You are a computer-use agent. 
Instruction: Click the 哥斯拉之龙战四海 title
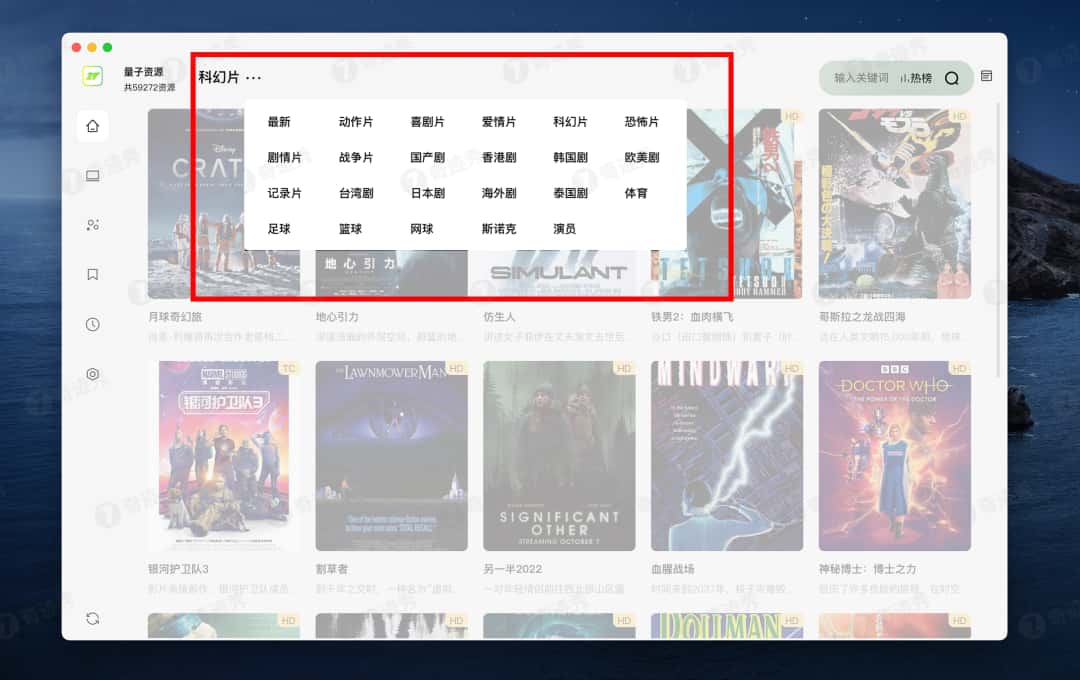[862, 317]
